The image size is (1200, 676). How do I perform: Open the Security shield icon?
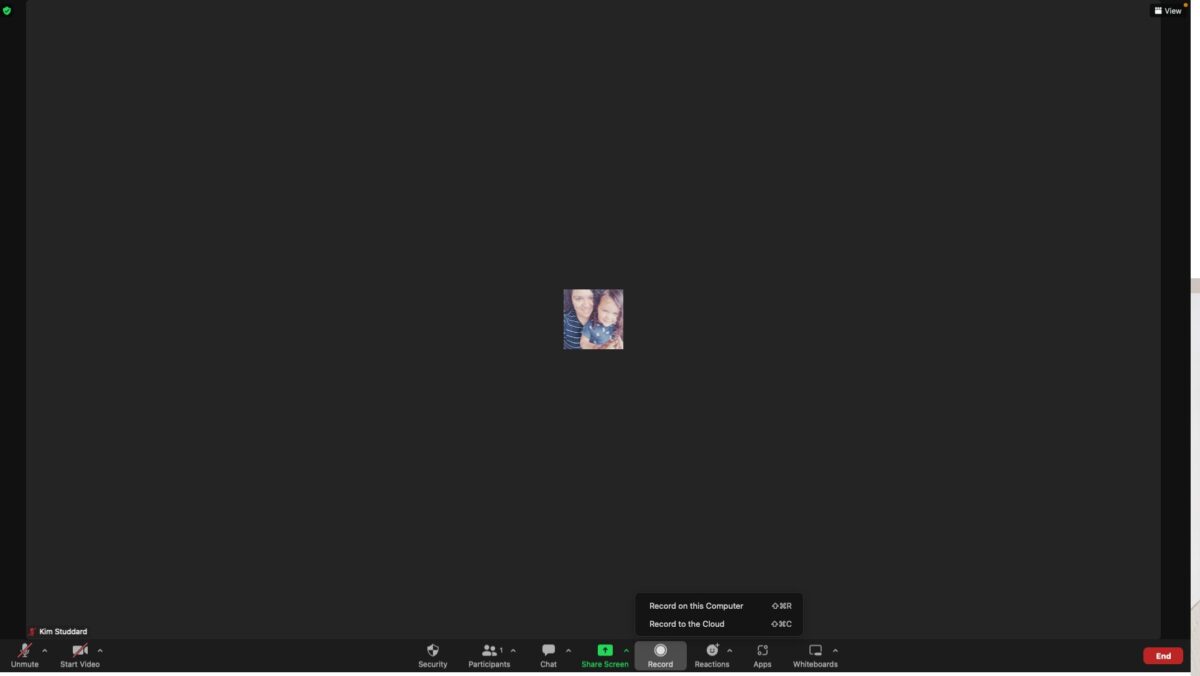[432, 651]
